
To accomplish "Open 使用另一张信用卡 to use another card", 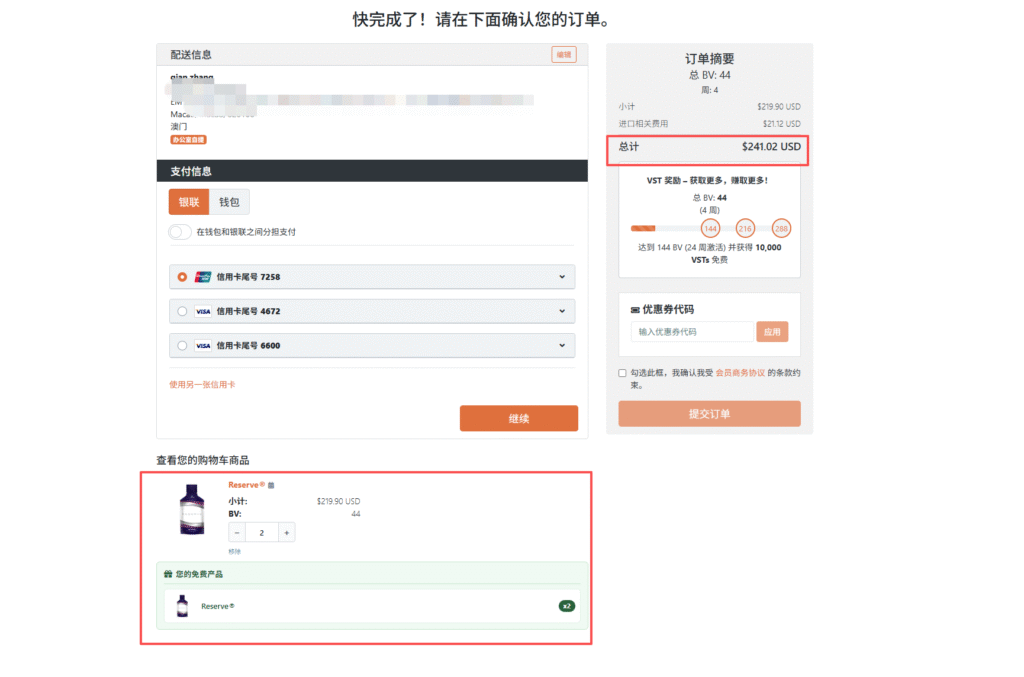I will click(202, 382).
